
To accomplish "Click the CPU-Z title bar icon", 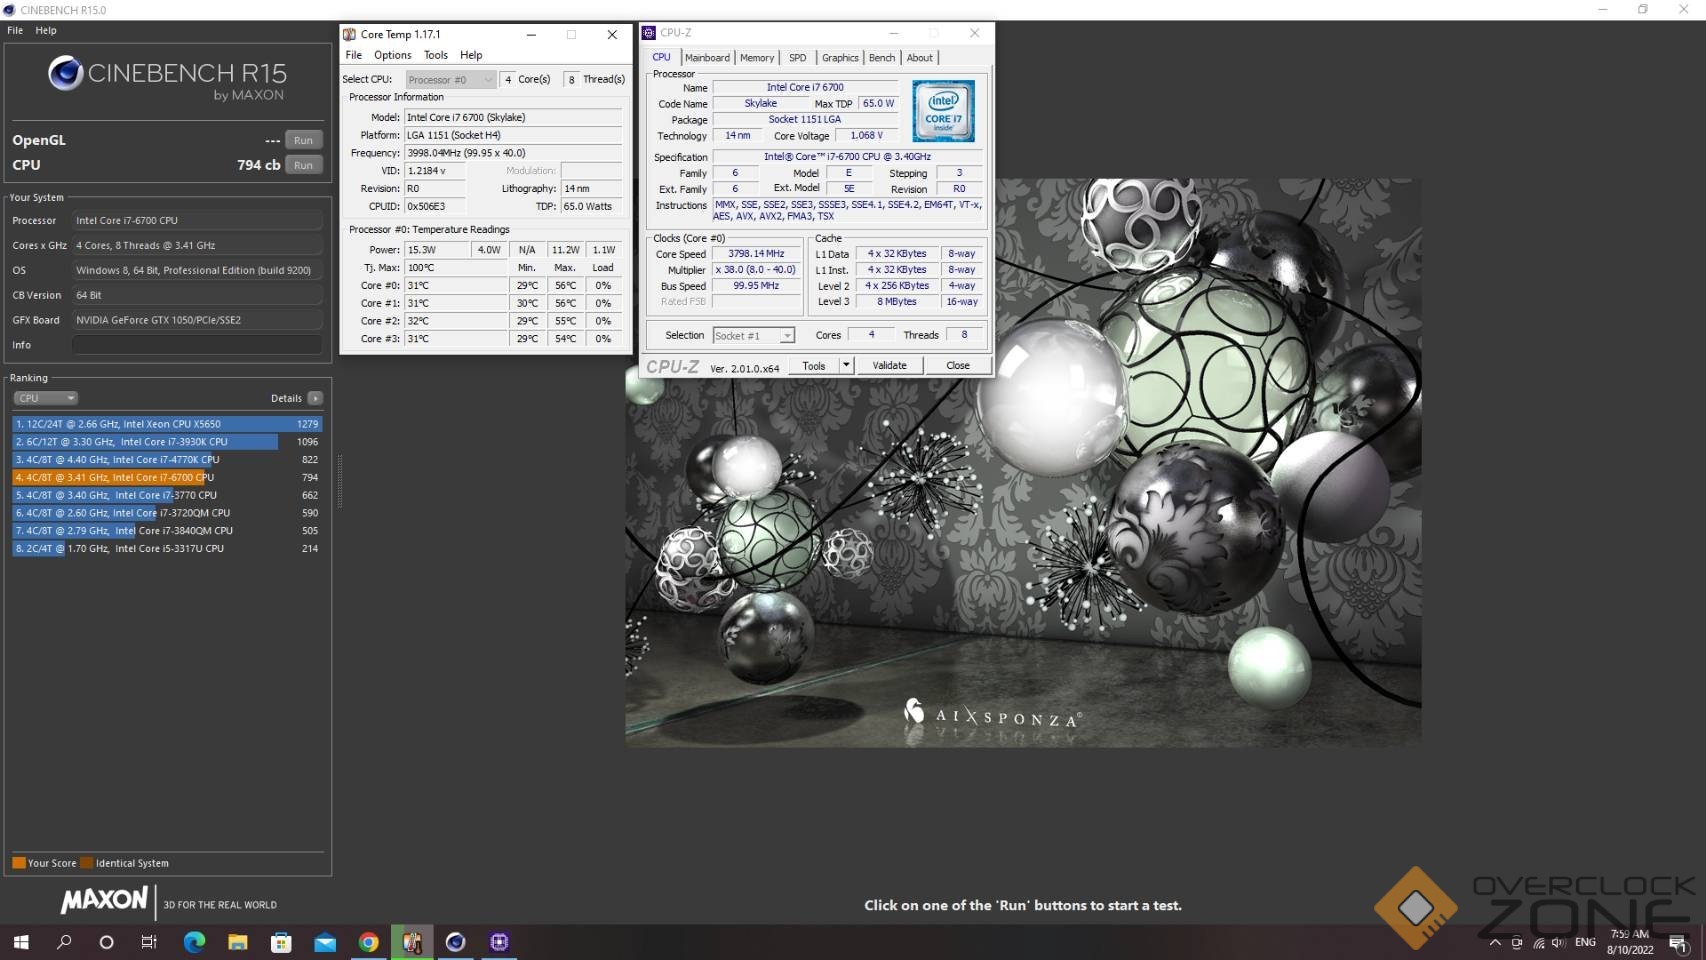I will (x=648, y=33).
